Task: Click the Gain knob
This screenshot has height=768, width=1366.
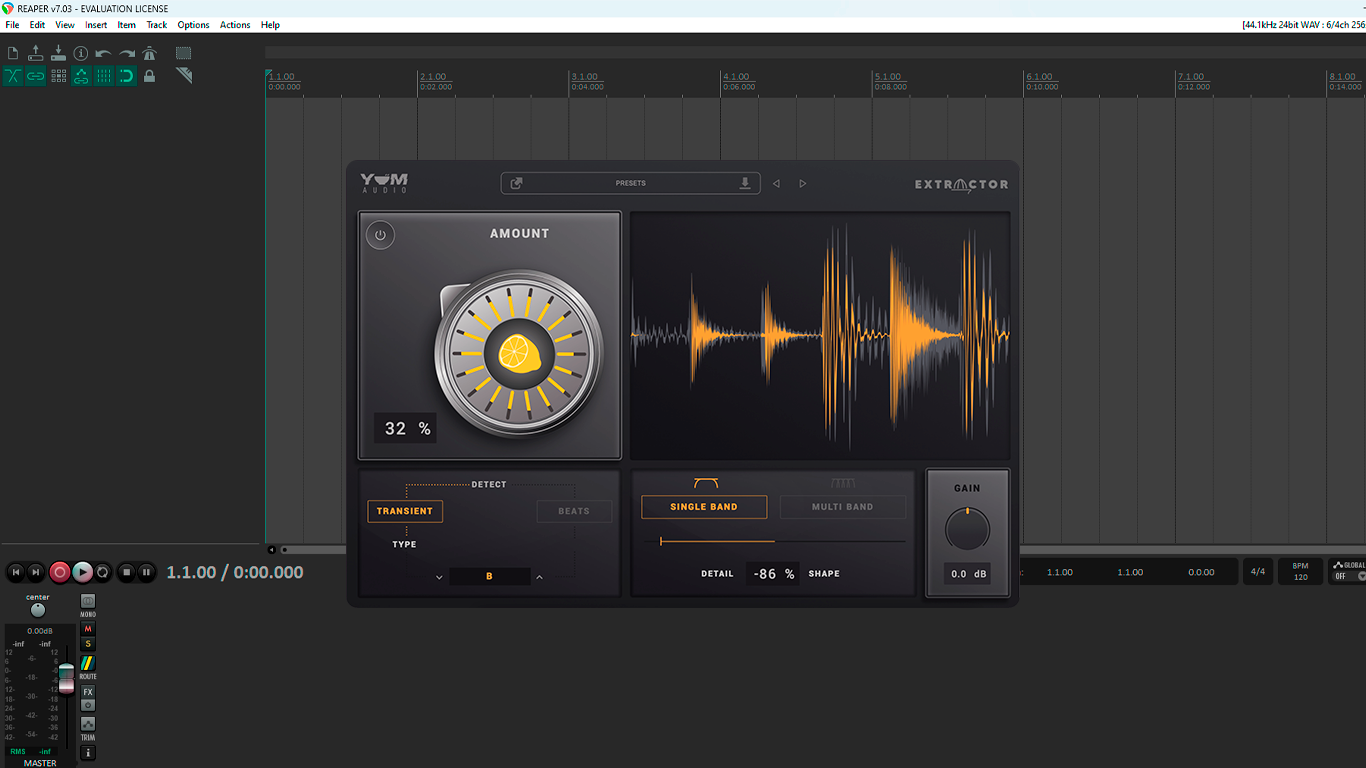Action: pyautogui.click(x=967, y=529)
